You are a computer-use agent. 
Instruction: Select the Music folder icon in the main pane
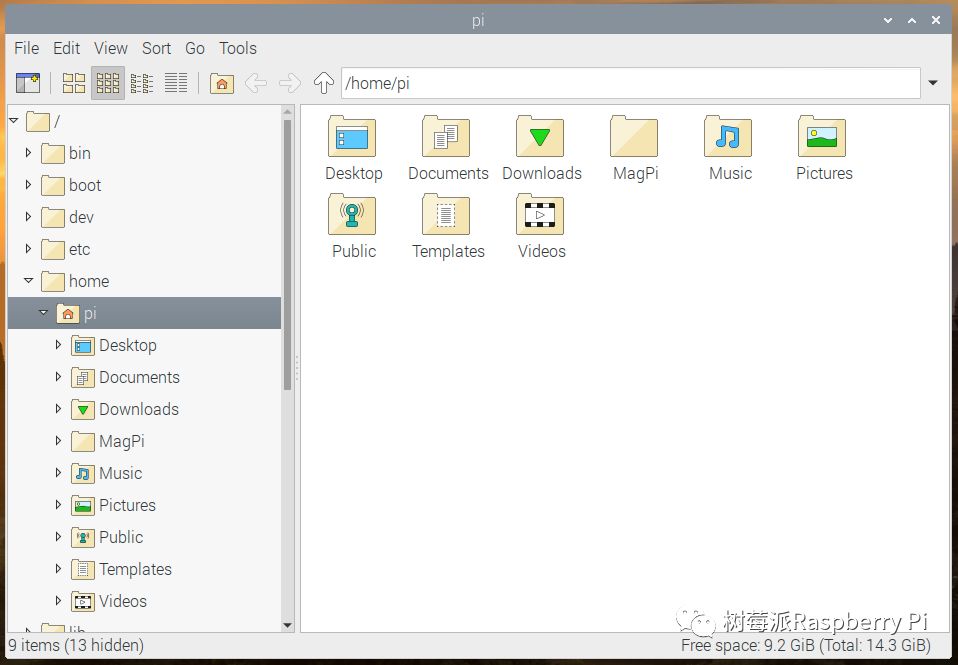pos(729,138)
